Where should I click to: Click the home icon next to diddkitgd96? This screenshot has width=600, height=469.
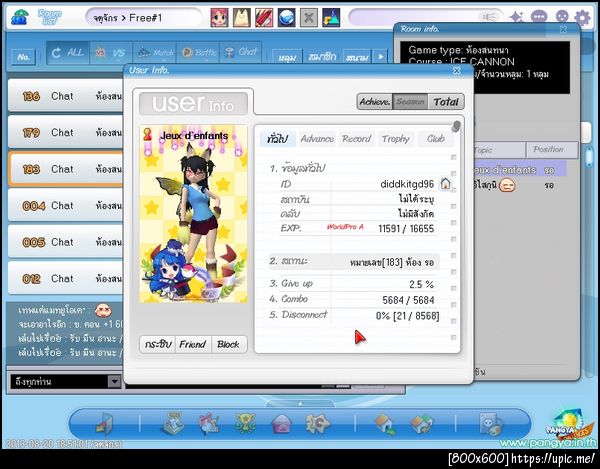tap(445, 184)
